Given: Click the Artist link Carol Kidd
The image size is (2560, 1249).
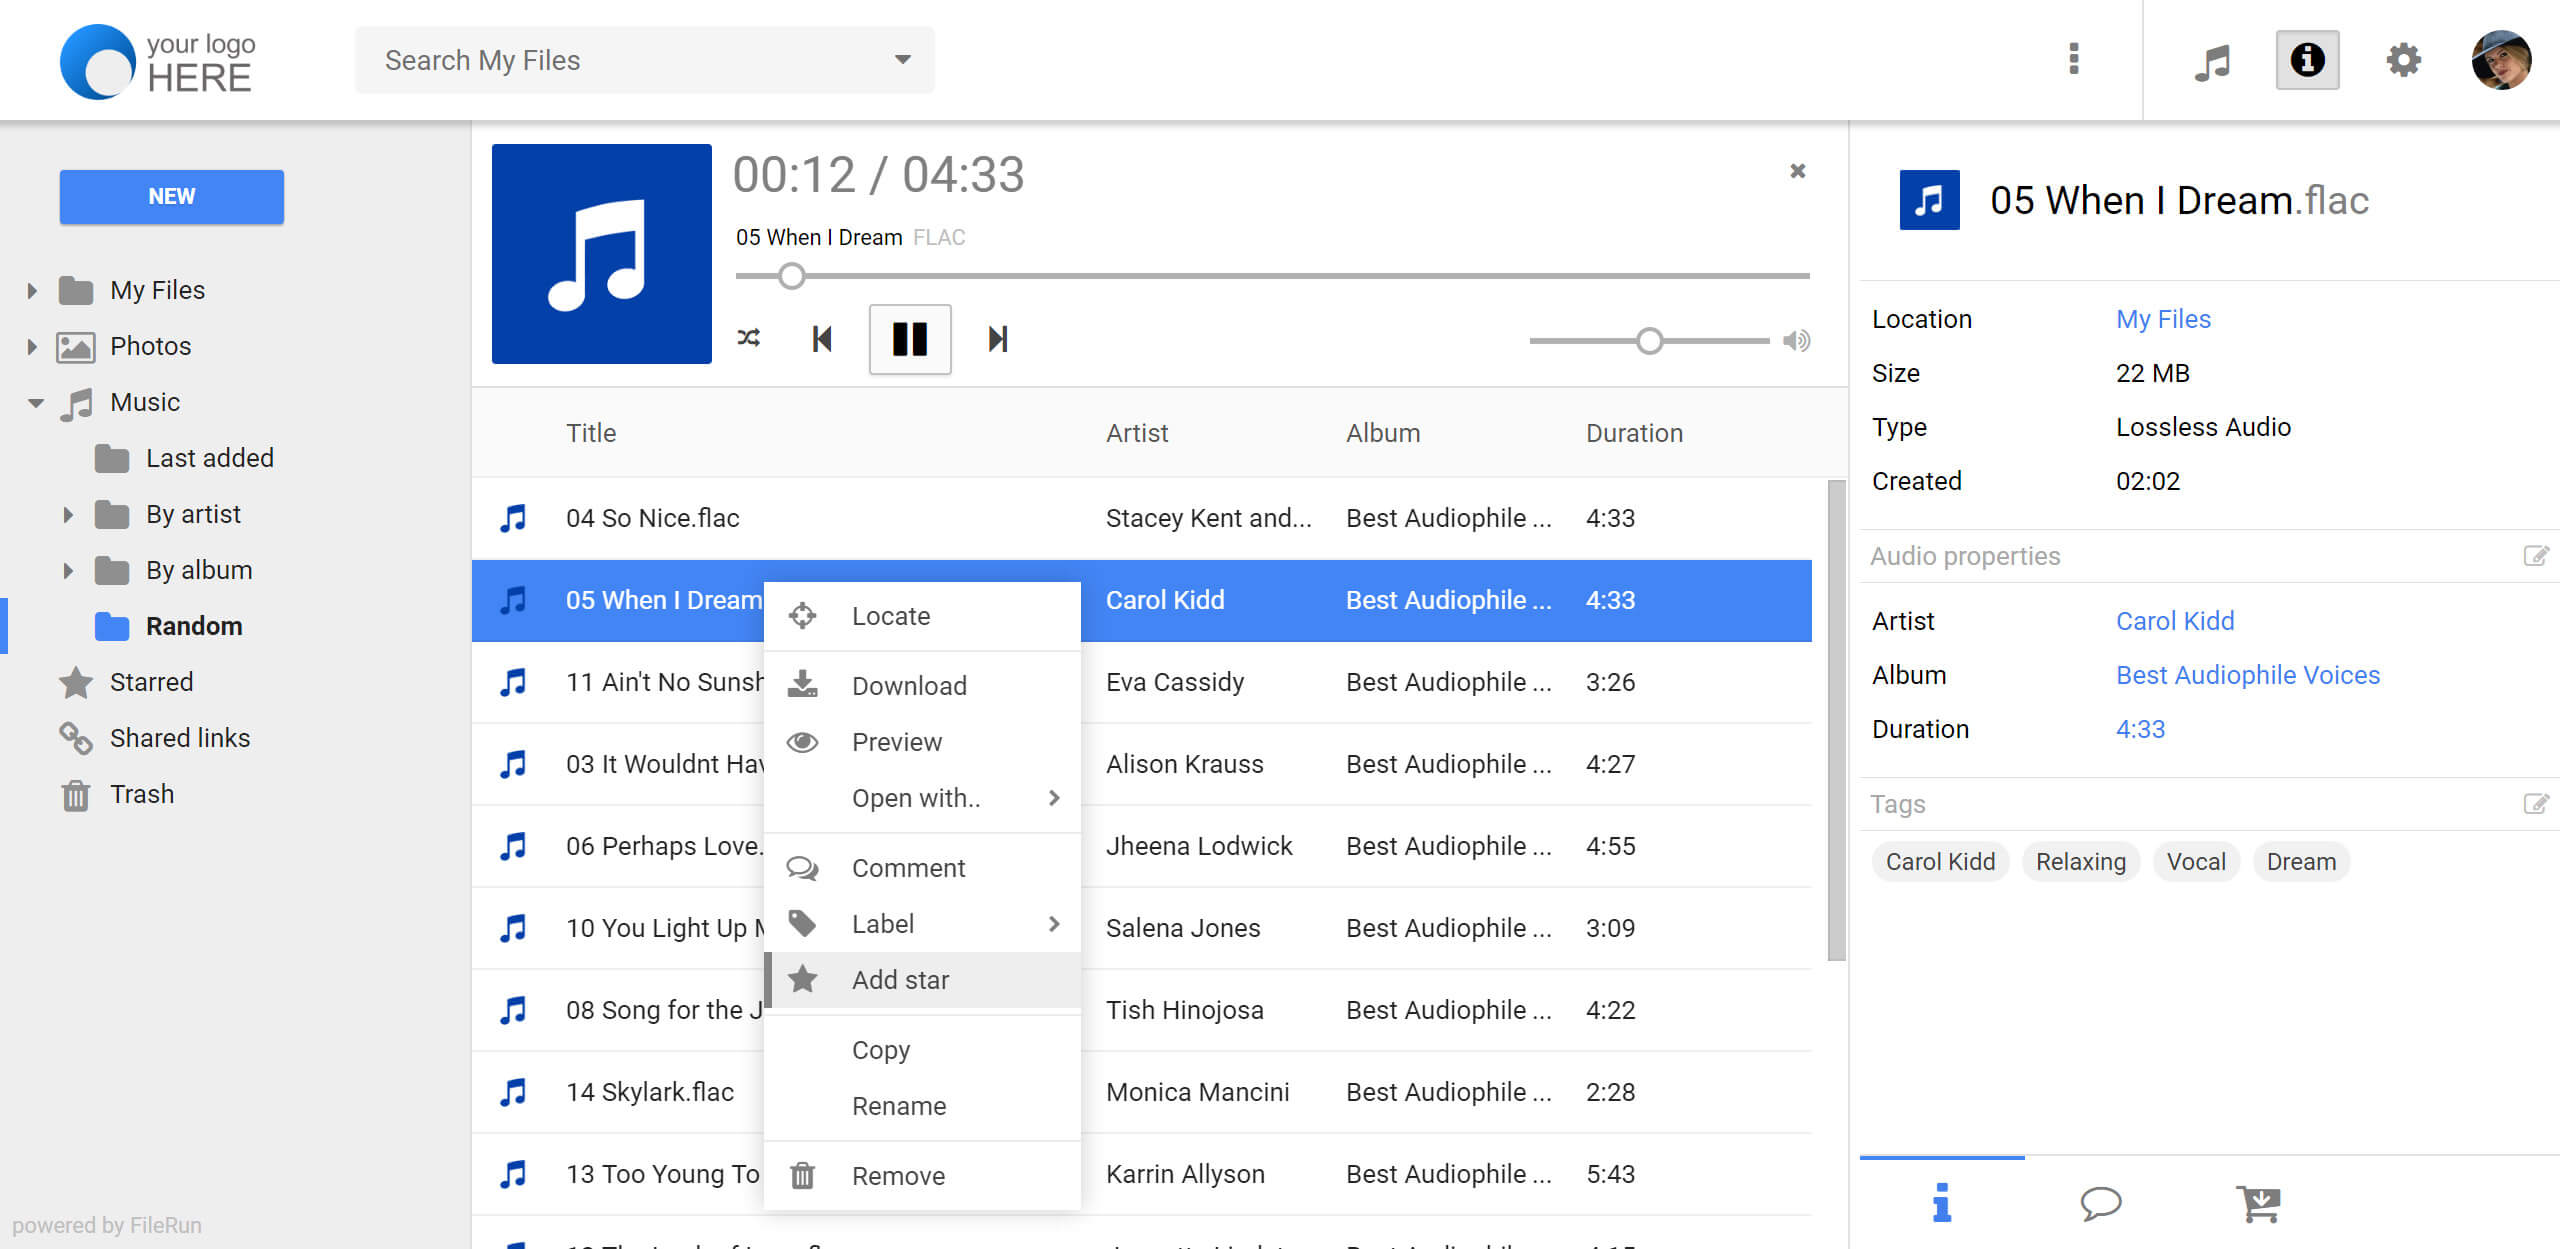Looking at the screenshot, I should [x=2173, y=620].
